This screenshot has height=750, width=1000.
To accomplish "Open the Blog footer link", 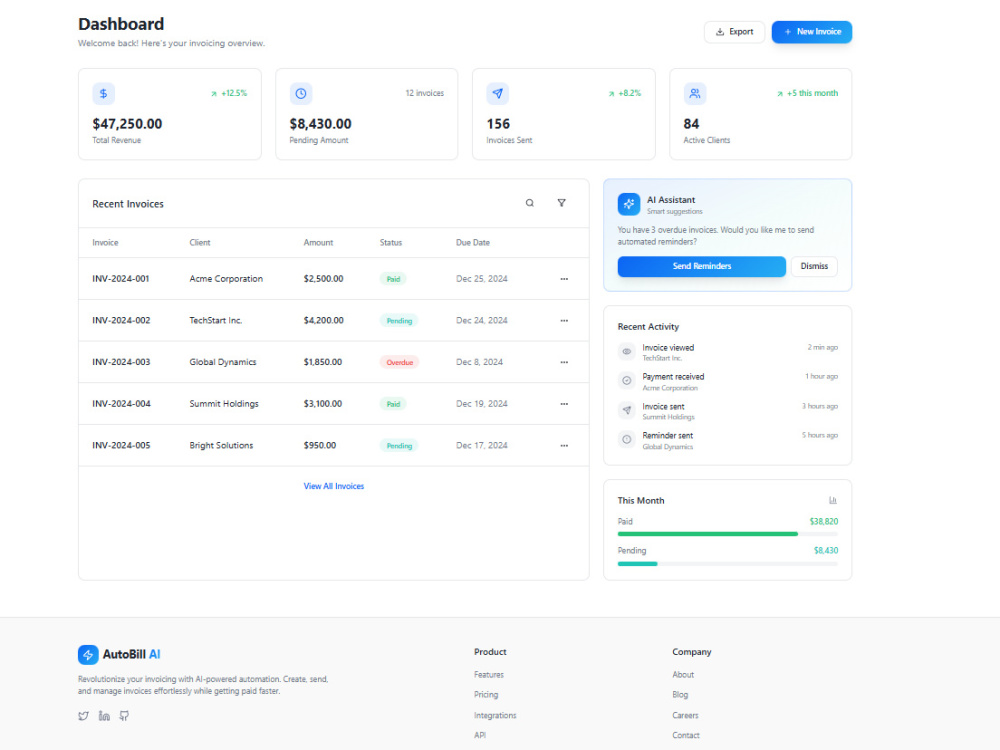I will [x=680, y=695].
